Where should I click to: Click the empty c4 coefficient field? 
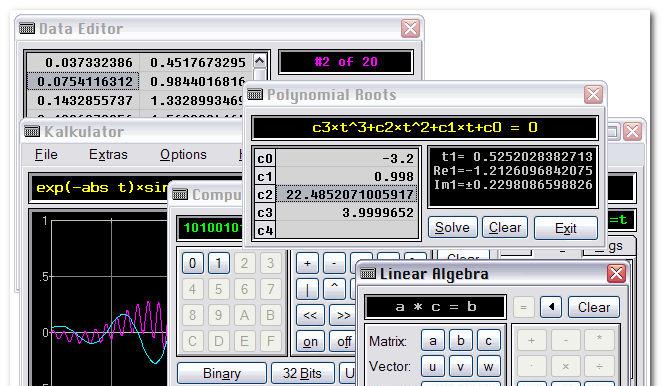(347, 231)
